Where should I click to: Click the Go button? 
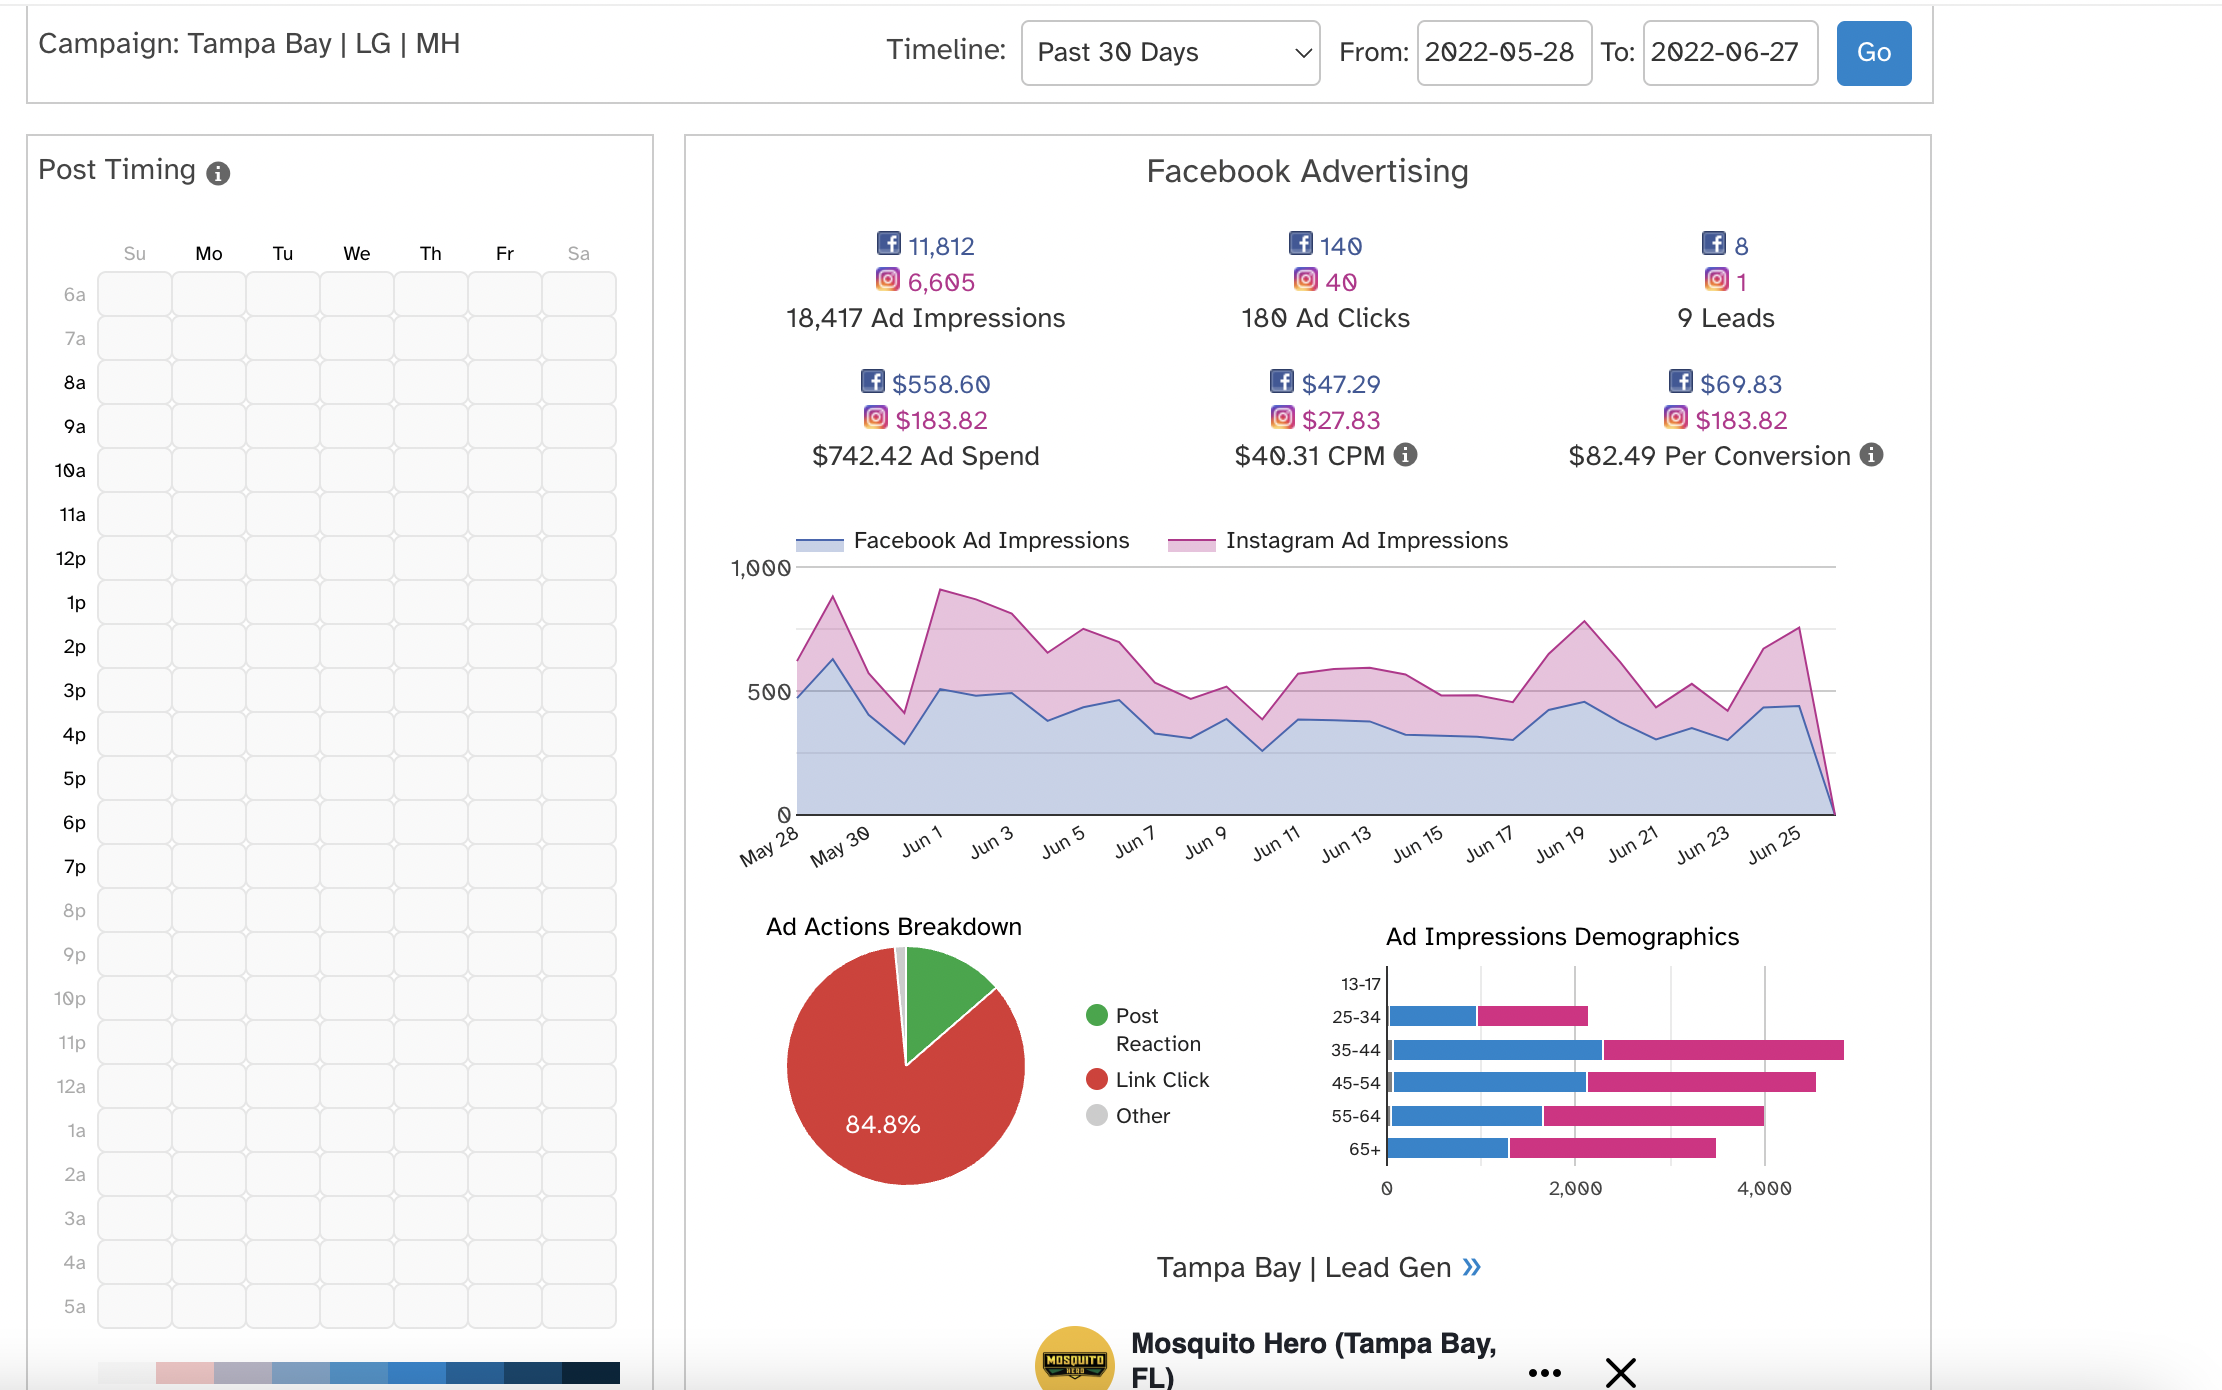(x=1874, y=53)
